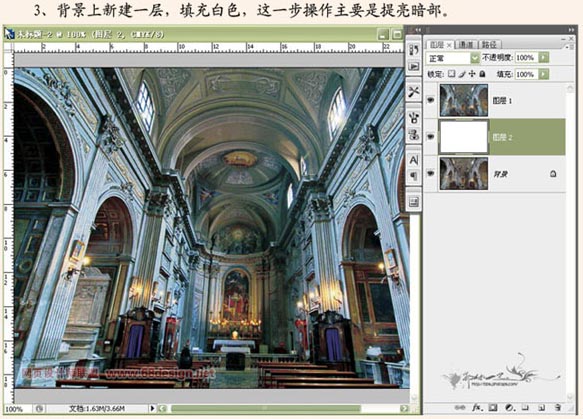The image size is (583, 419).
Task: Open the 不透明度 slider arrow
Action: click(544, 58)
